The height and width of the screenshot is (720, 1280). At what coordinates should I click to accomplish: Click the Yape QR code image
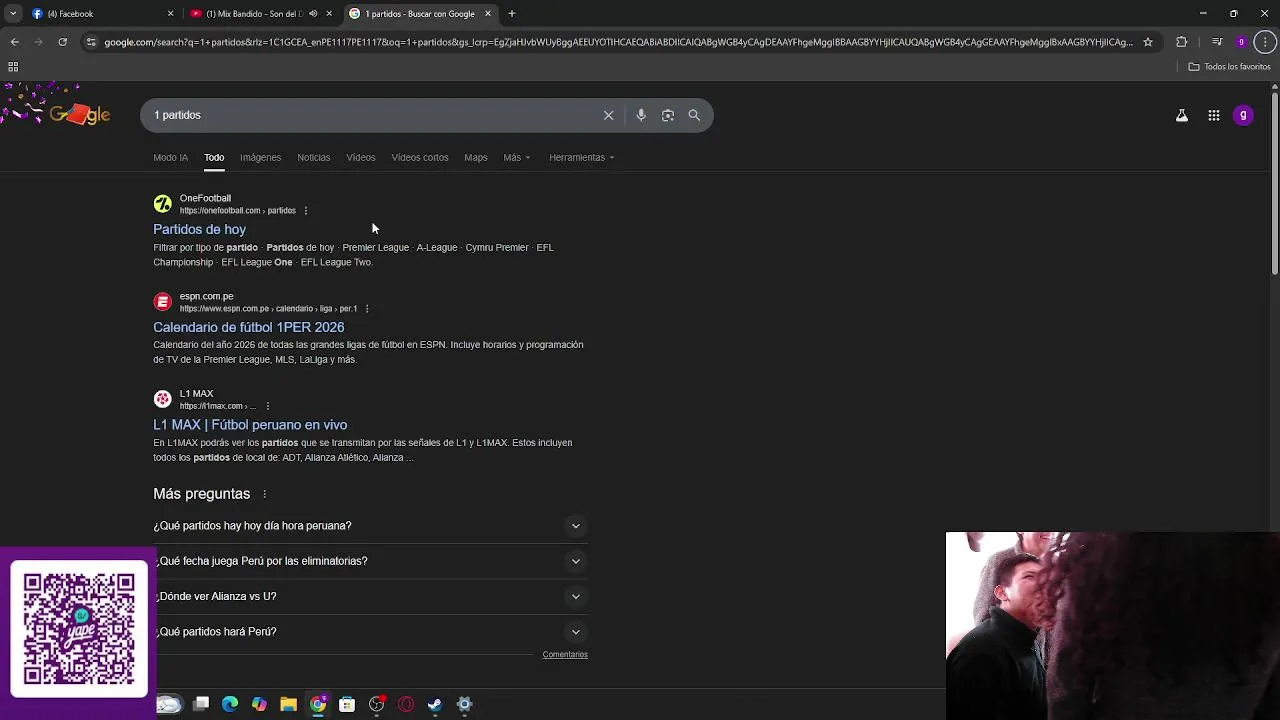(79, 628)
